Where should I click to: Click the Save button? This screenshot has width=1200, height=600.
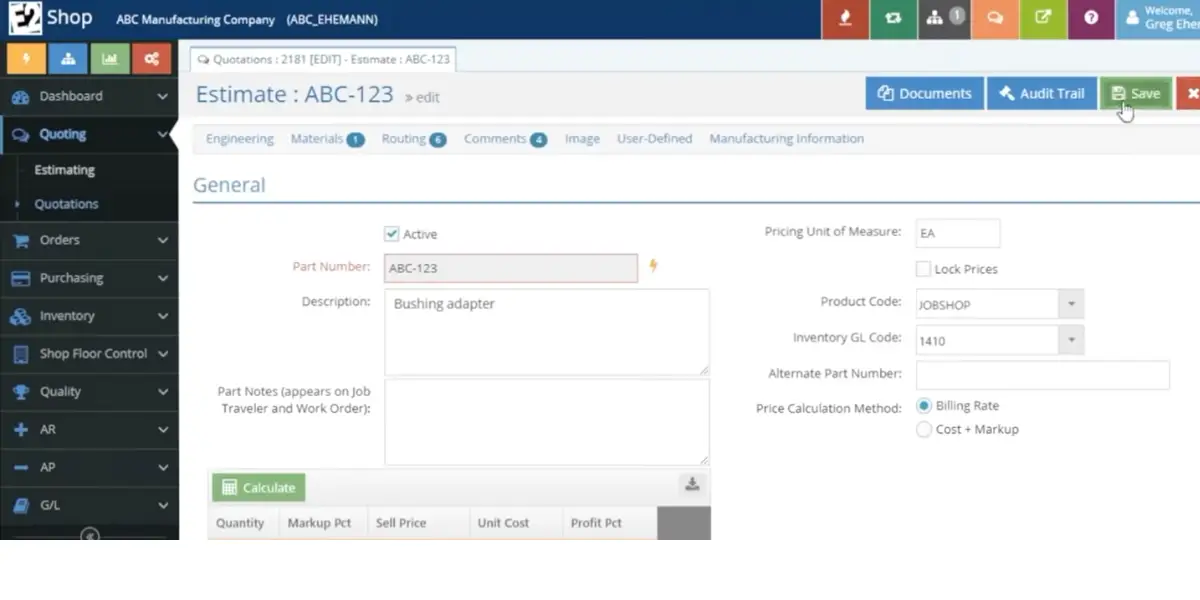click(1135, 93)
